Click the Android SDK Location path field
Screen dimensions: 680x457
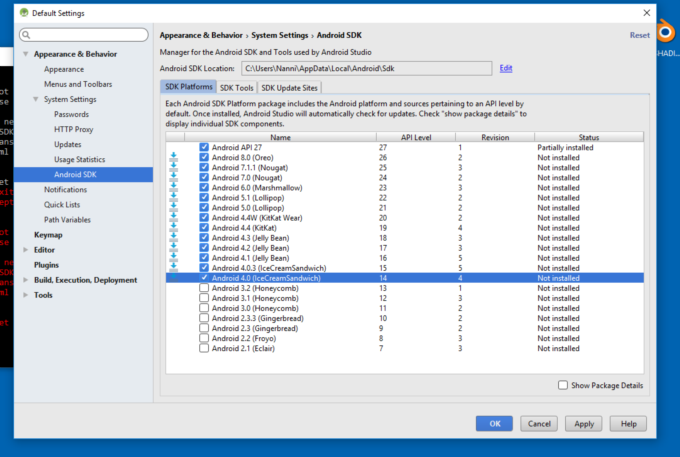tap(367, 68)
